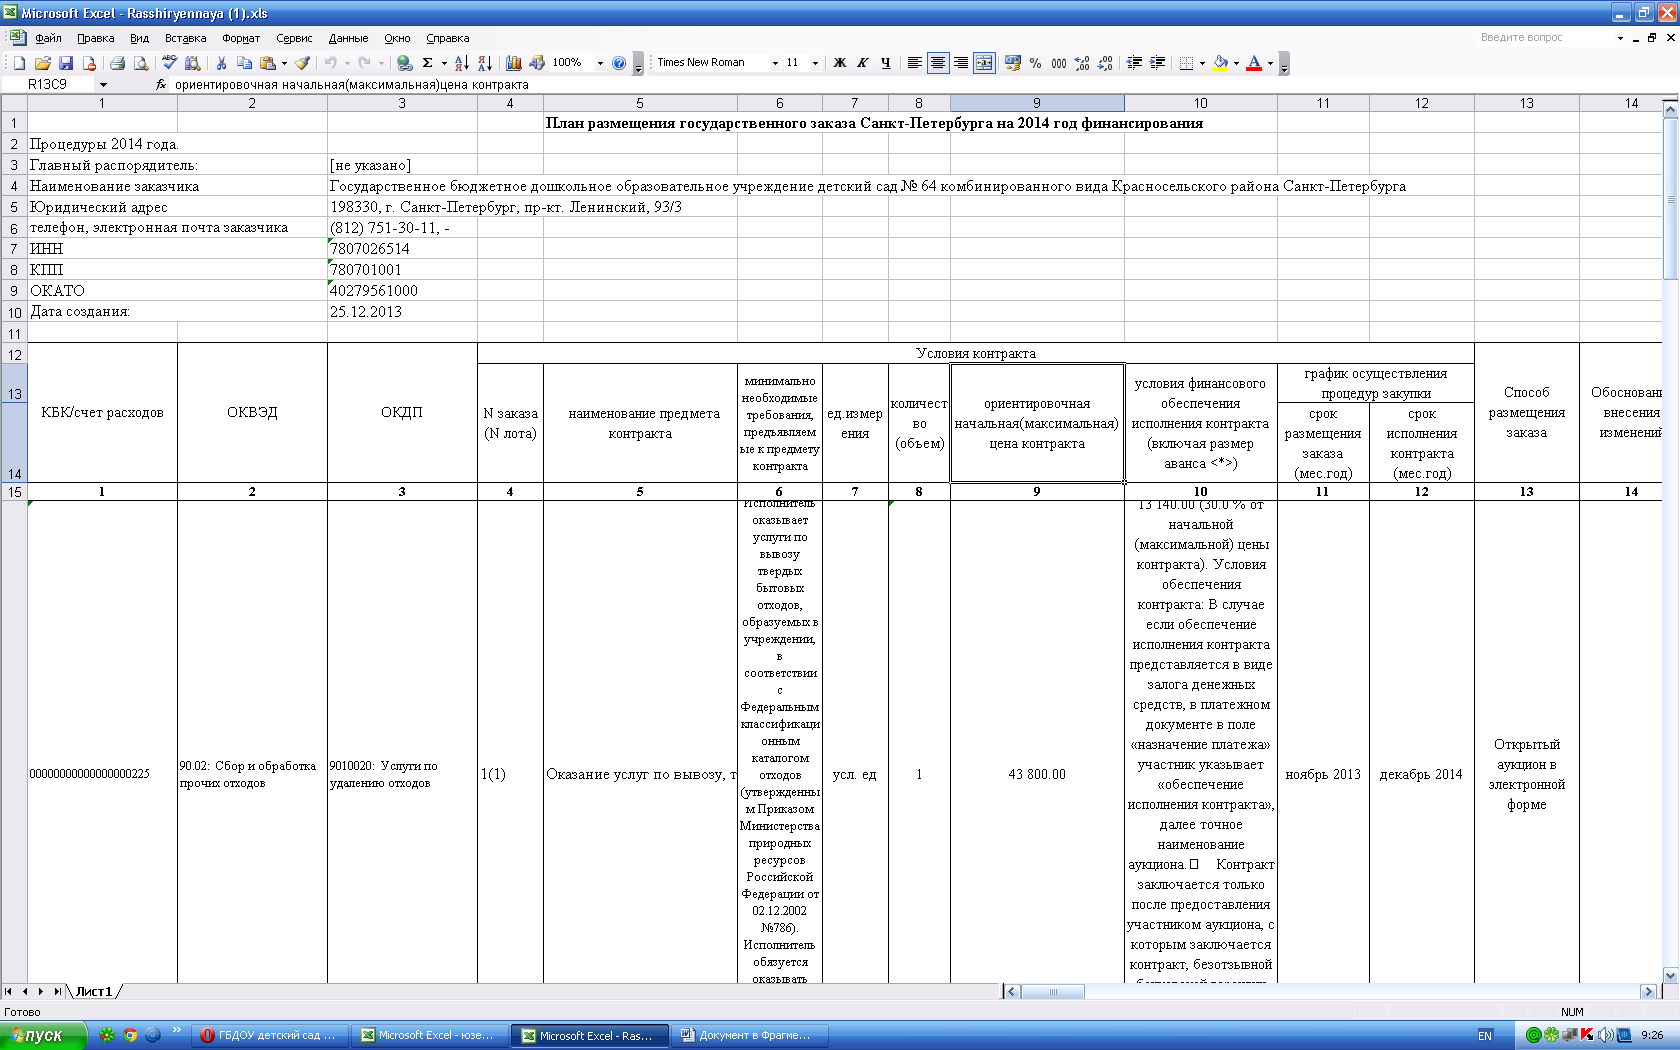Align cell text to the right

click(961, 63)
